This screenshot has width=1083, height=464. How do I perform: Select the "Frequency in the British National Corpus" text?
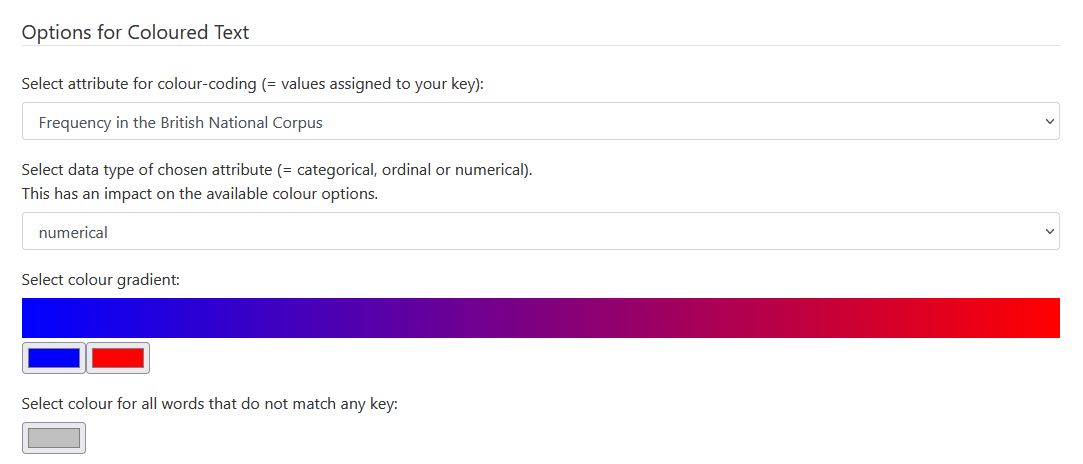click(x=180, y=123)
